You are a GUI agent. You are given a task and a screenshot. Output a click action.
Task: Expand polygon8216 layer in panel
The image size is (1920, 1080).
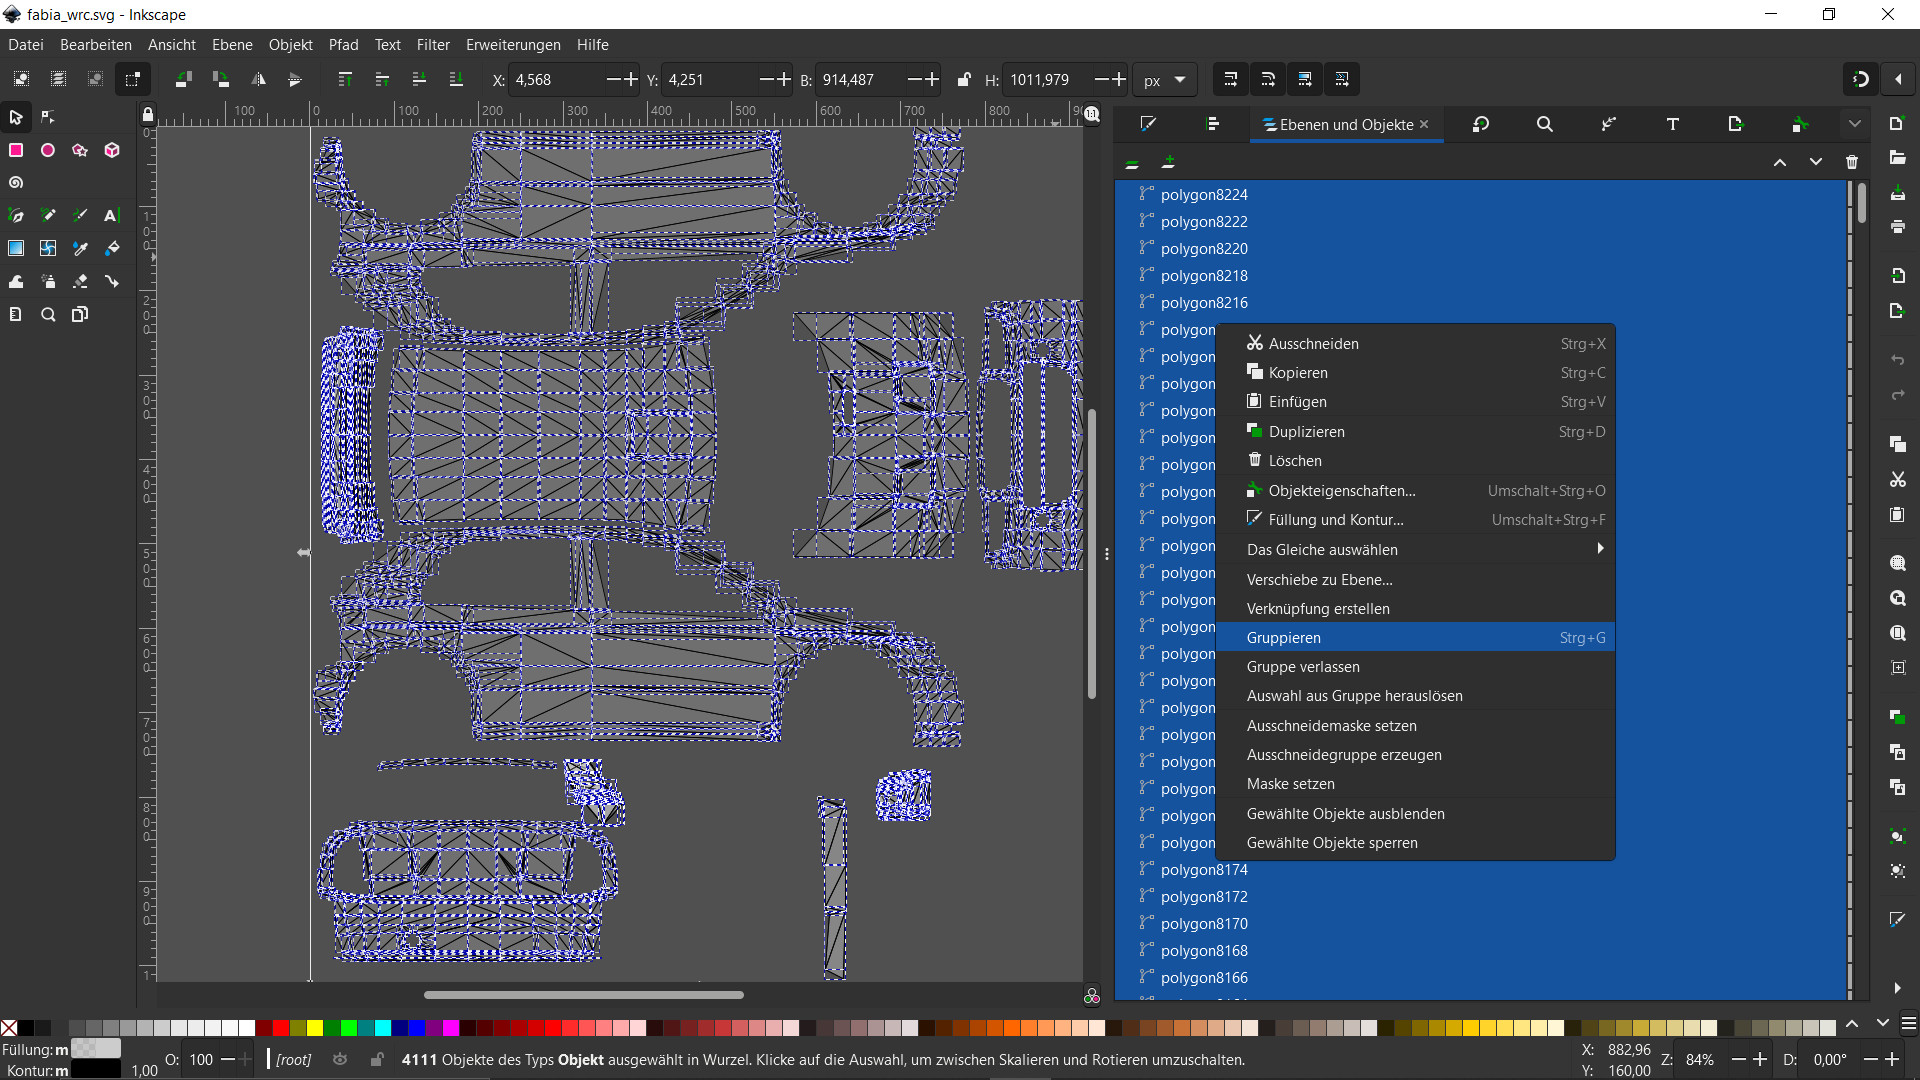pos(1126,302)
